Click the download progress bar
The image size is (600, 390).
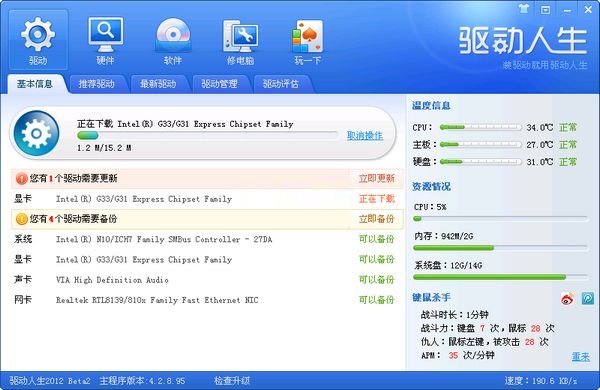point(207,135)
